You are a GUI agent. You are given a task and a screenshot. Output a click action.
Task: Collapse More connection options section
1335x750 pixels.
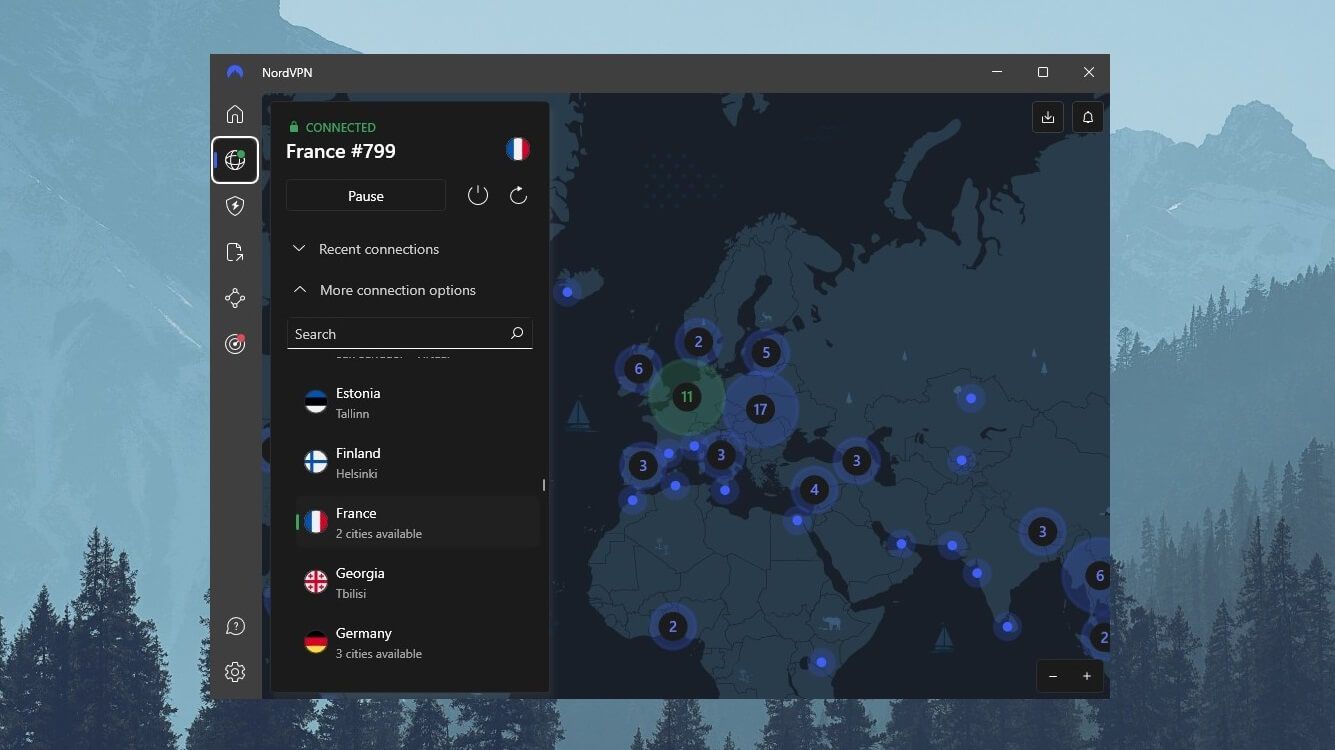(384, 290)
